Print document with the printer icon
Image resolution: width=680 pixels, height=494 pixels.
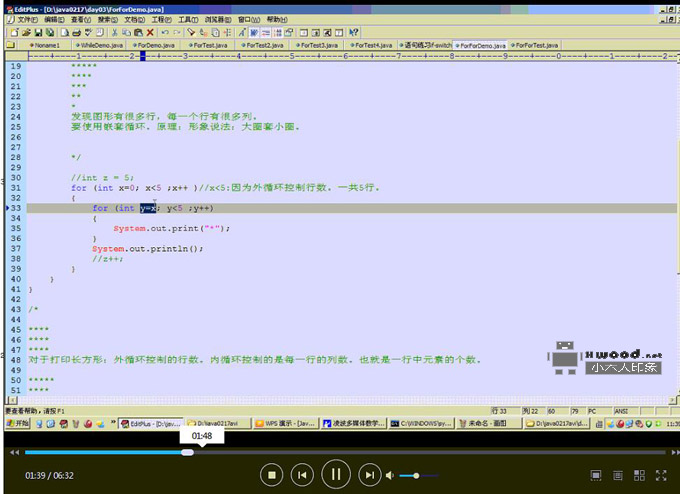coord(77,33)
